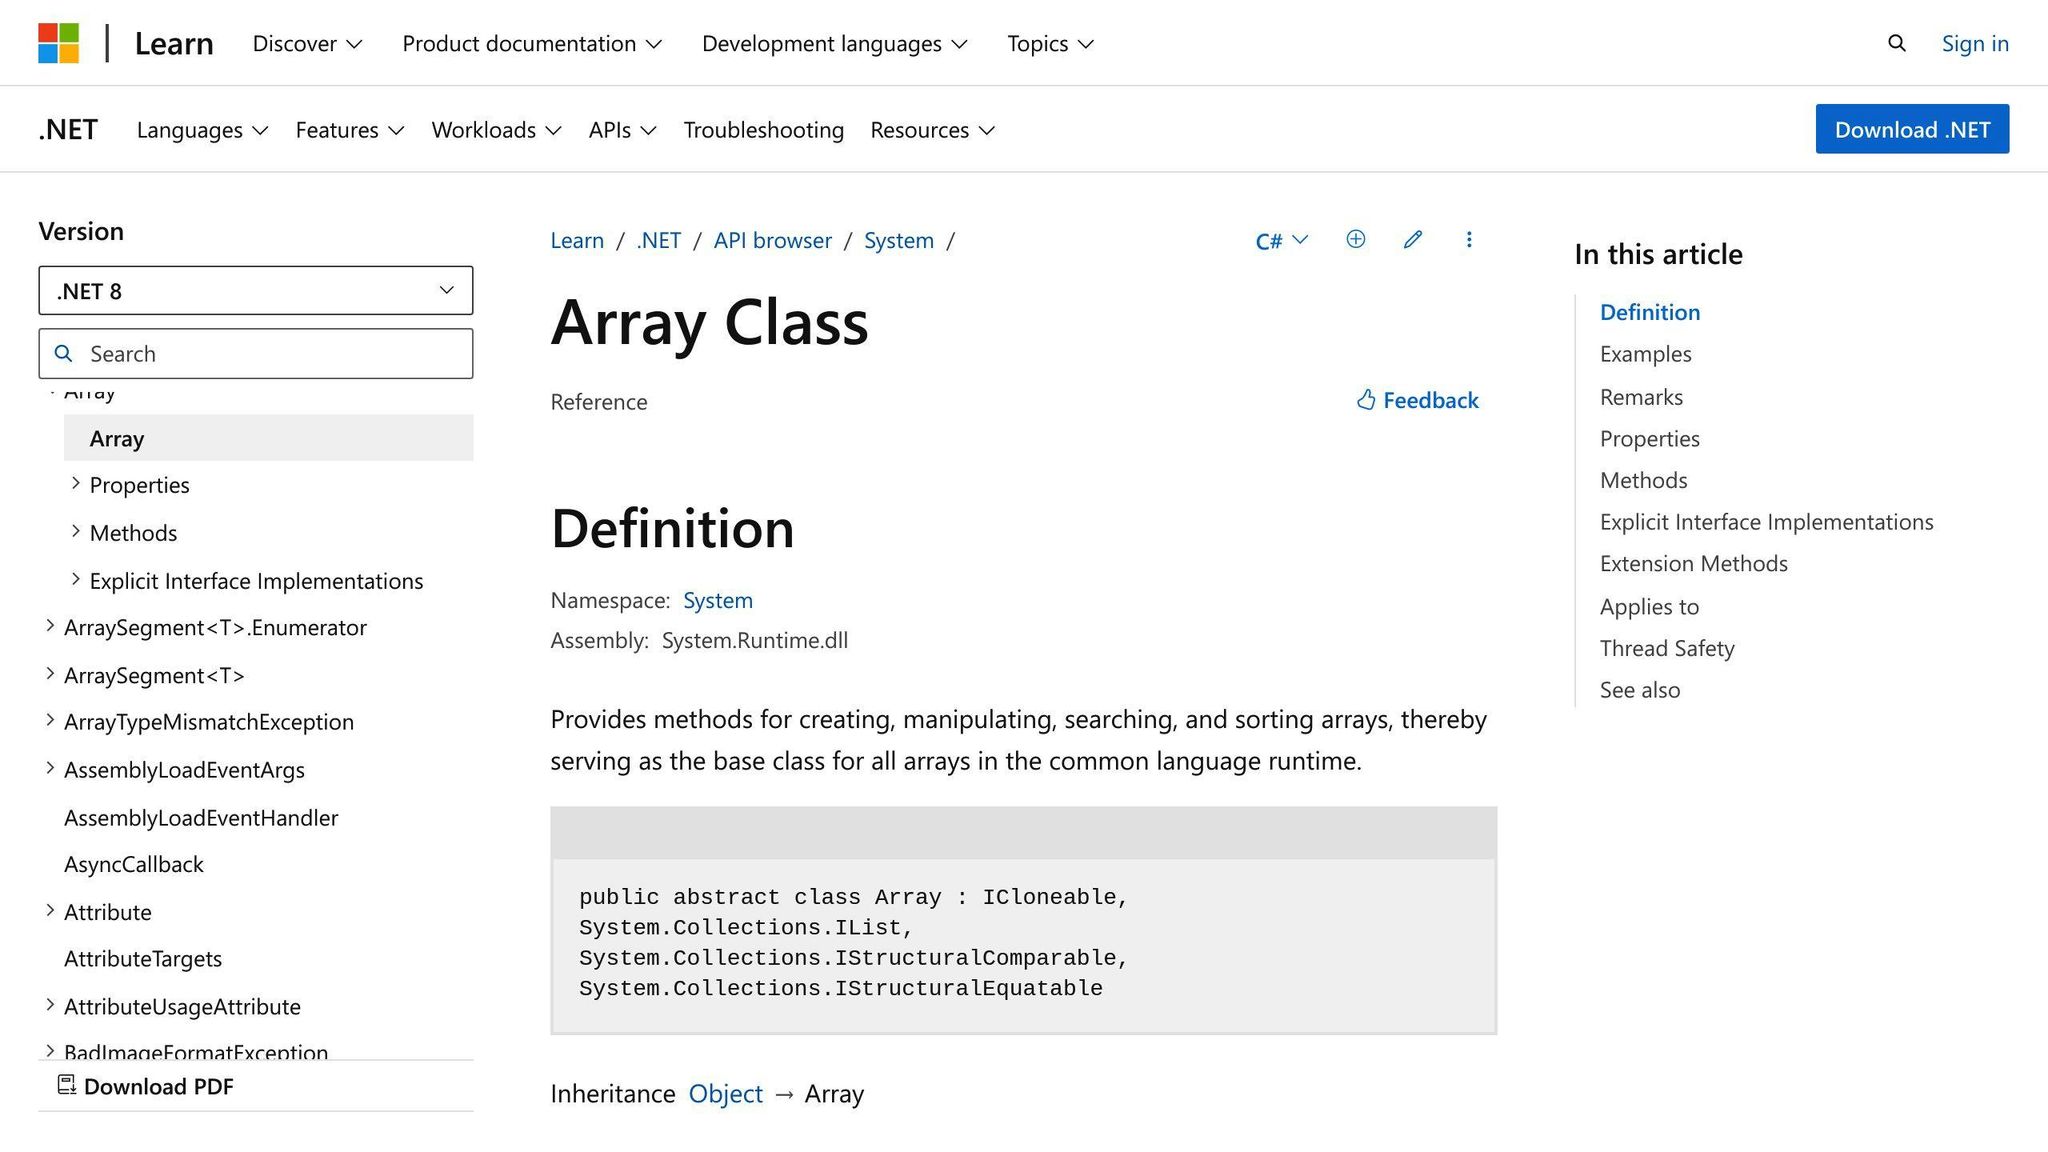This screenshot has height=1152, width=2048.
Task: Open the System namespace link
Action: (x=718, y=600)
